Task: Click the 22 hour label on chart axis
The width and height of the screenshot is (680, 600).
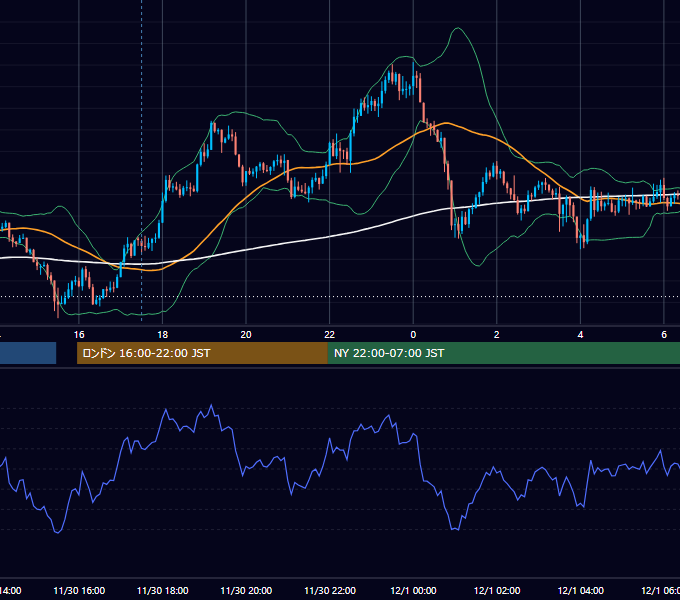Action: click(330, 335)
